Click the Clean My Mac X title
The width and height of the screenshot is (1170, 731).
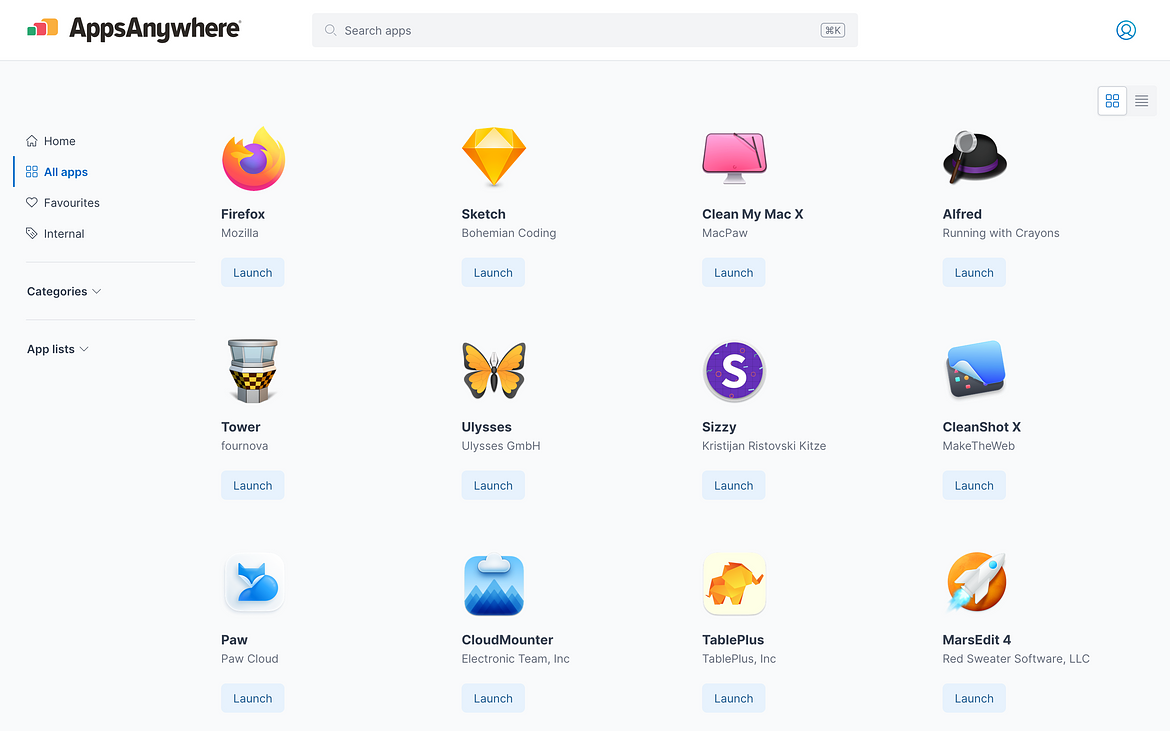coord(752,214)
